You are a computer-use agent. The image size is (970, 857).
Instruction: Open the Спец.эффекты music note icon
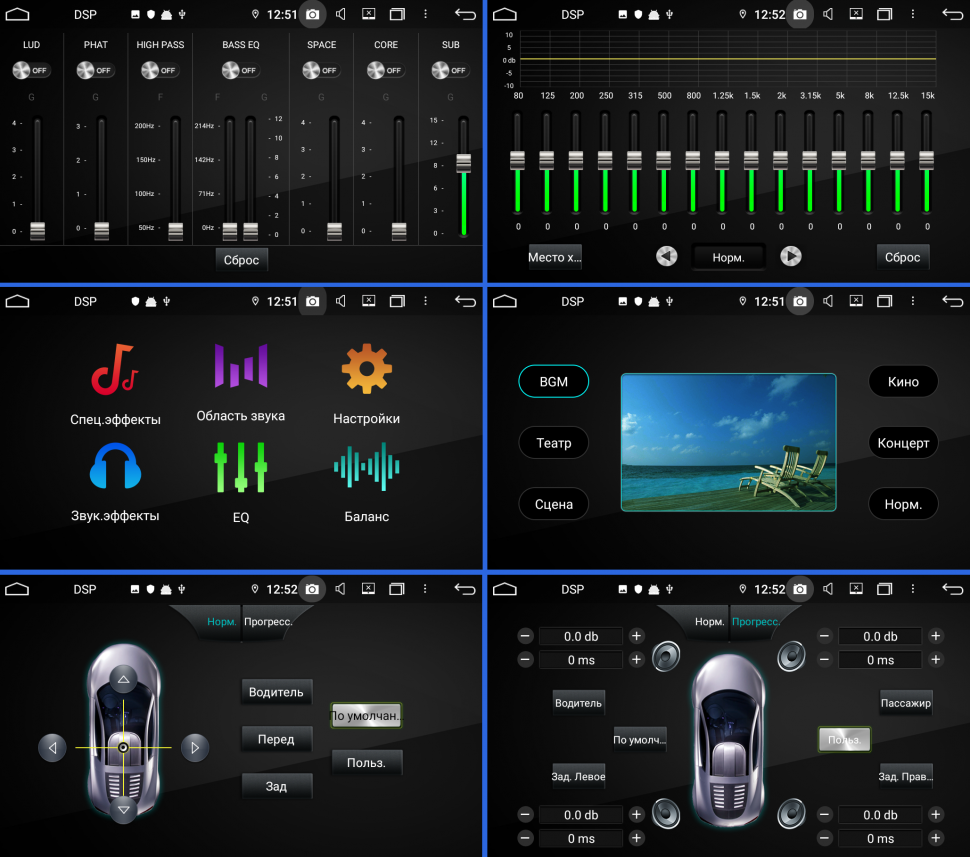(x=115, y=369)
